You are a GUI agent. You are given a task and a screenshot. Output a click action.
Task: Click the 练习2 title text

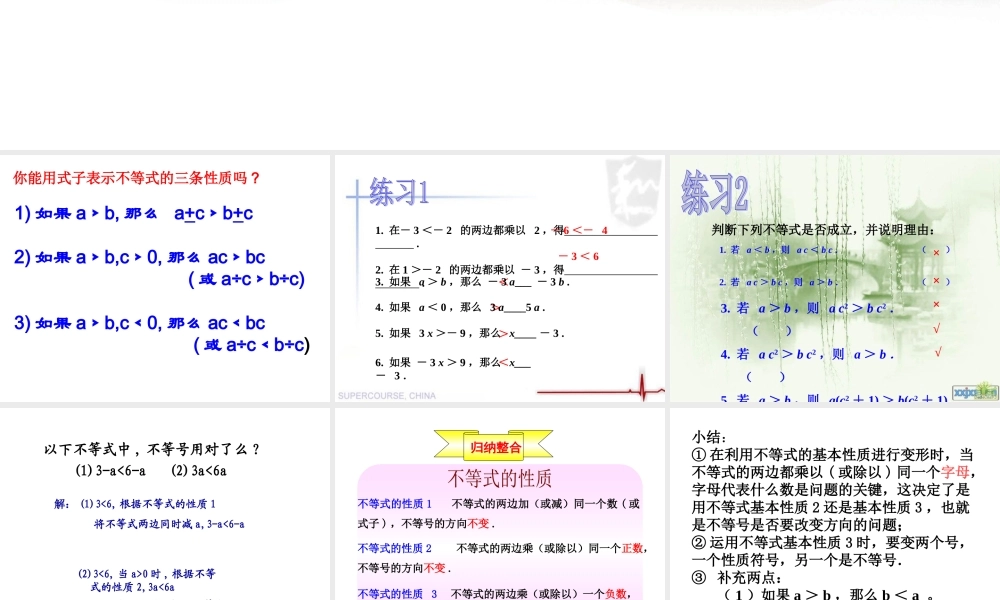point(714,192)
